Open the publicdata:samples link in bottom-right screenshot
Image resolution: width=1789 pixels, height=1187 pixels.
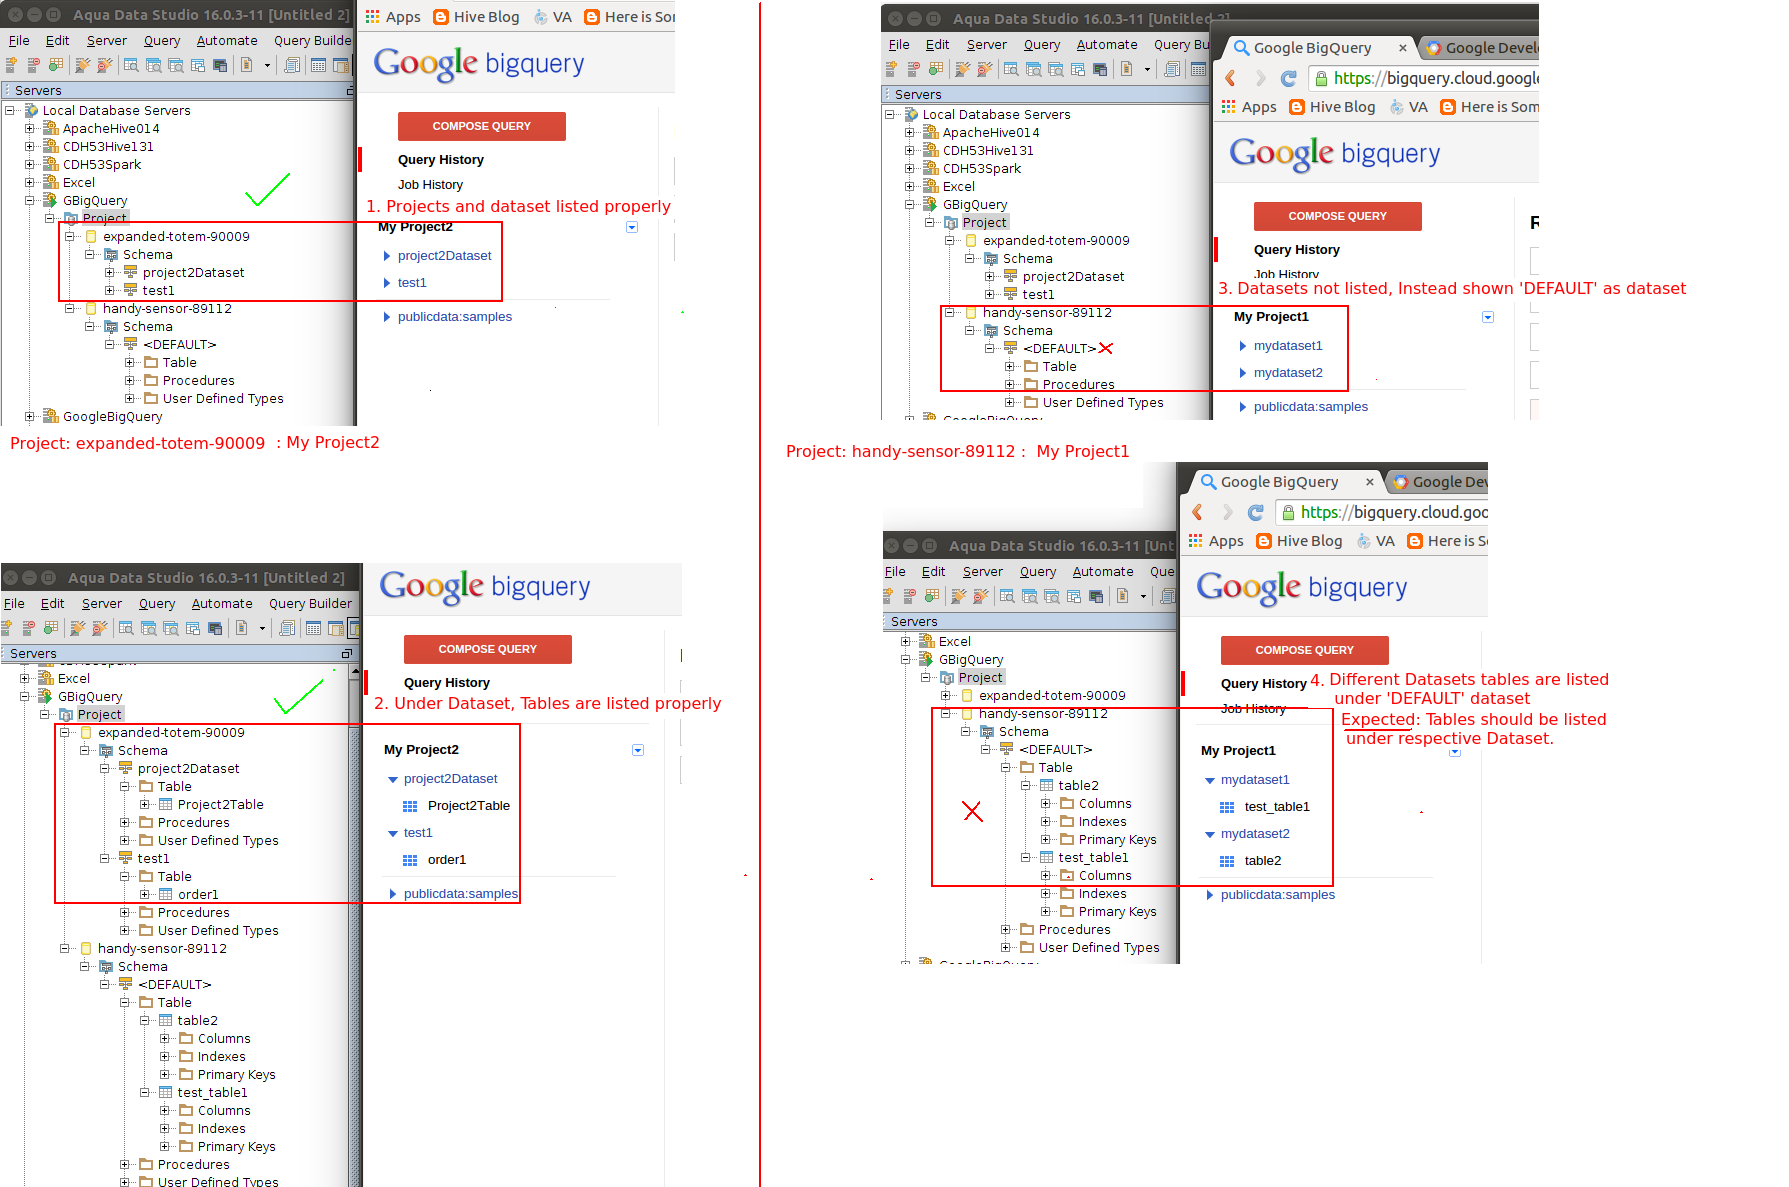pyautogui.click(x=1278, y=894)
